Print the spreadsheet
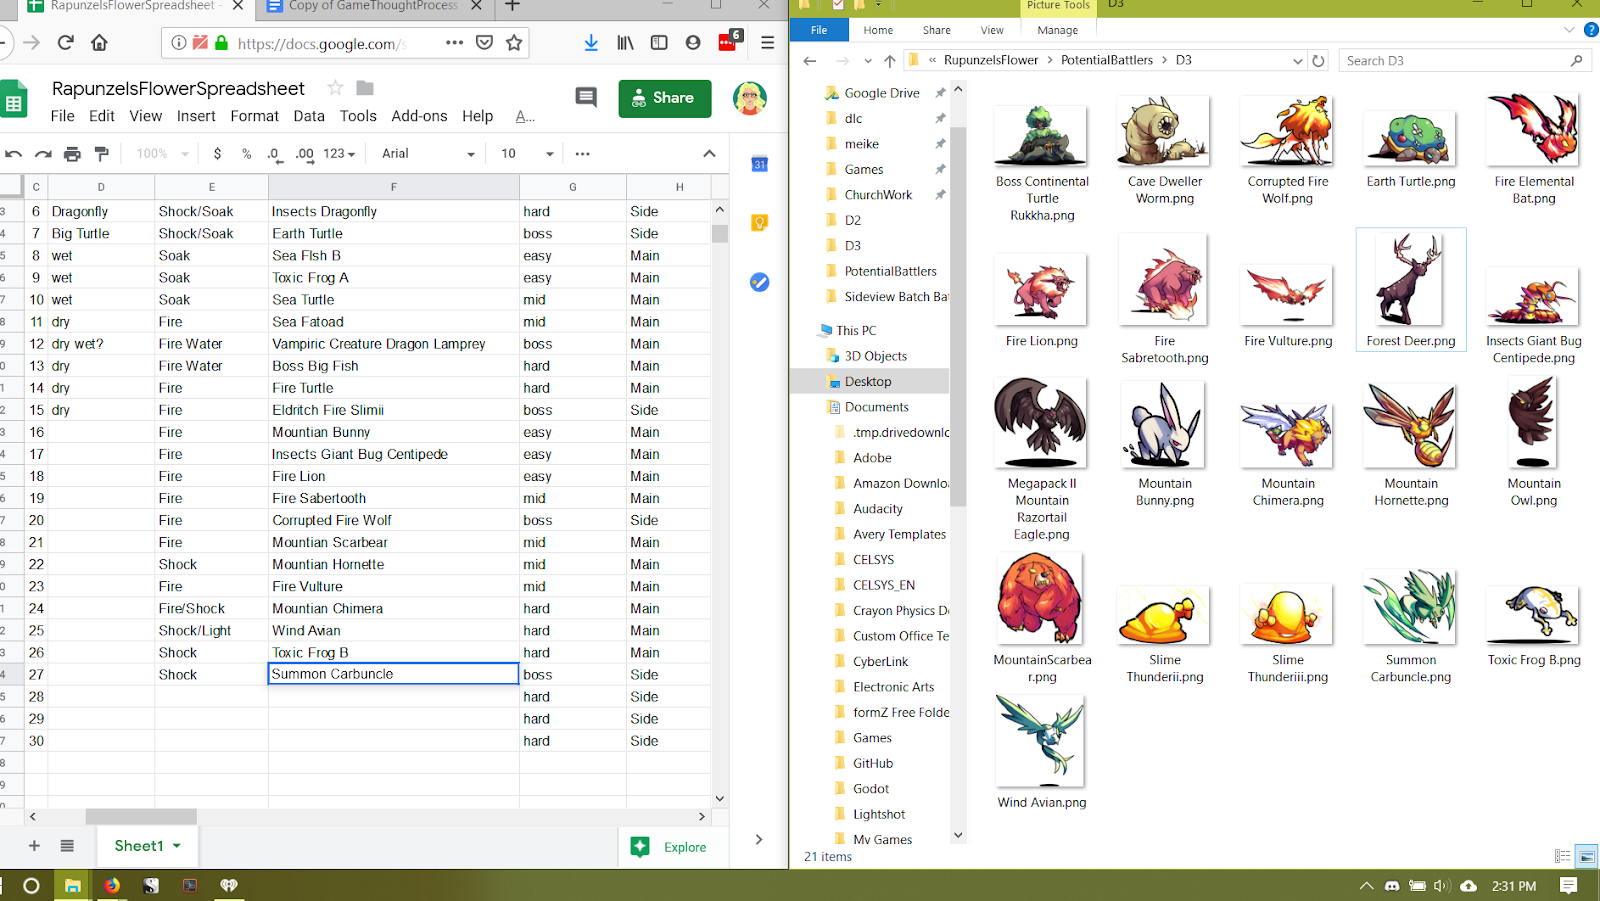Image resolution: width=1600 pixels, height=901 pixels. [x=72, y=154]
